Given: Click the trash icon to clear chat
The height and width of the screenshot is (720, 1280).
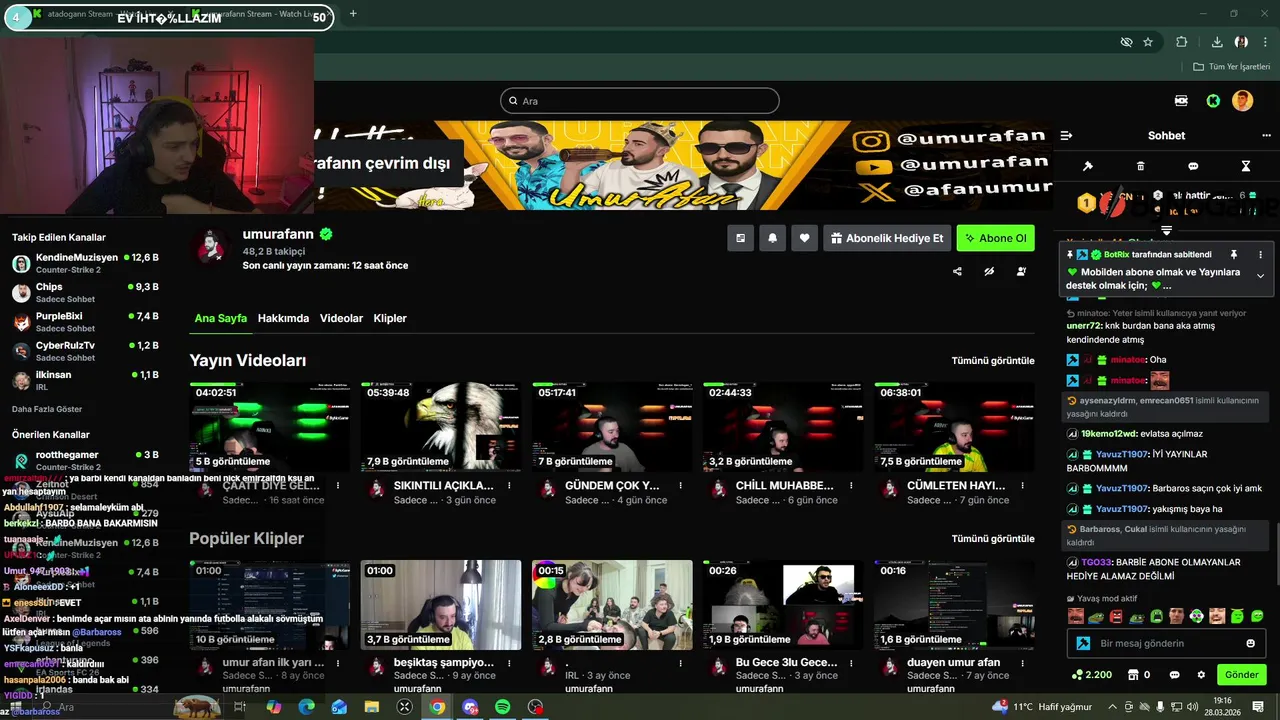Looking at the screenshot, I should pos(1141,166).
